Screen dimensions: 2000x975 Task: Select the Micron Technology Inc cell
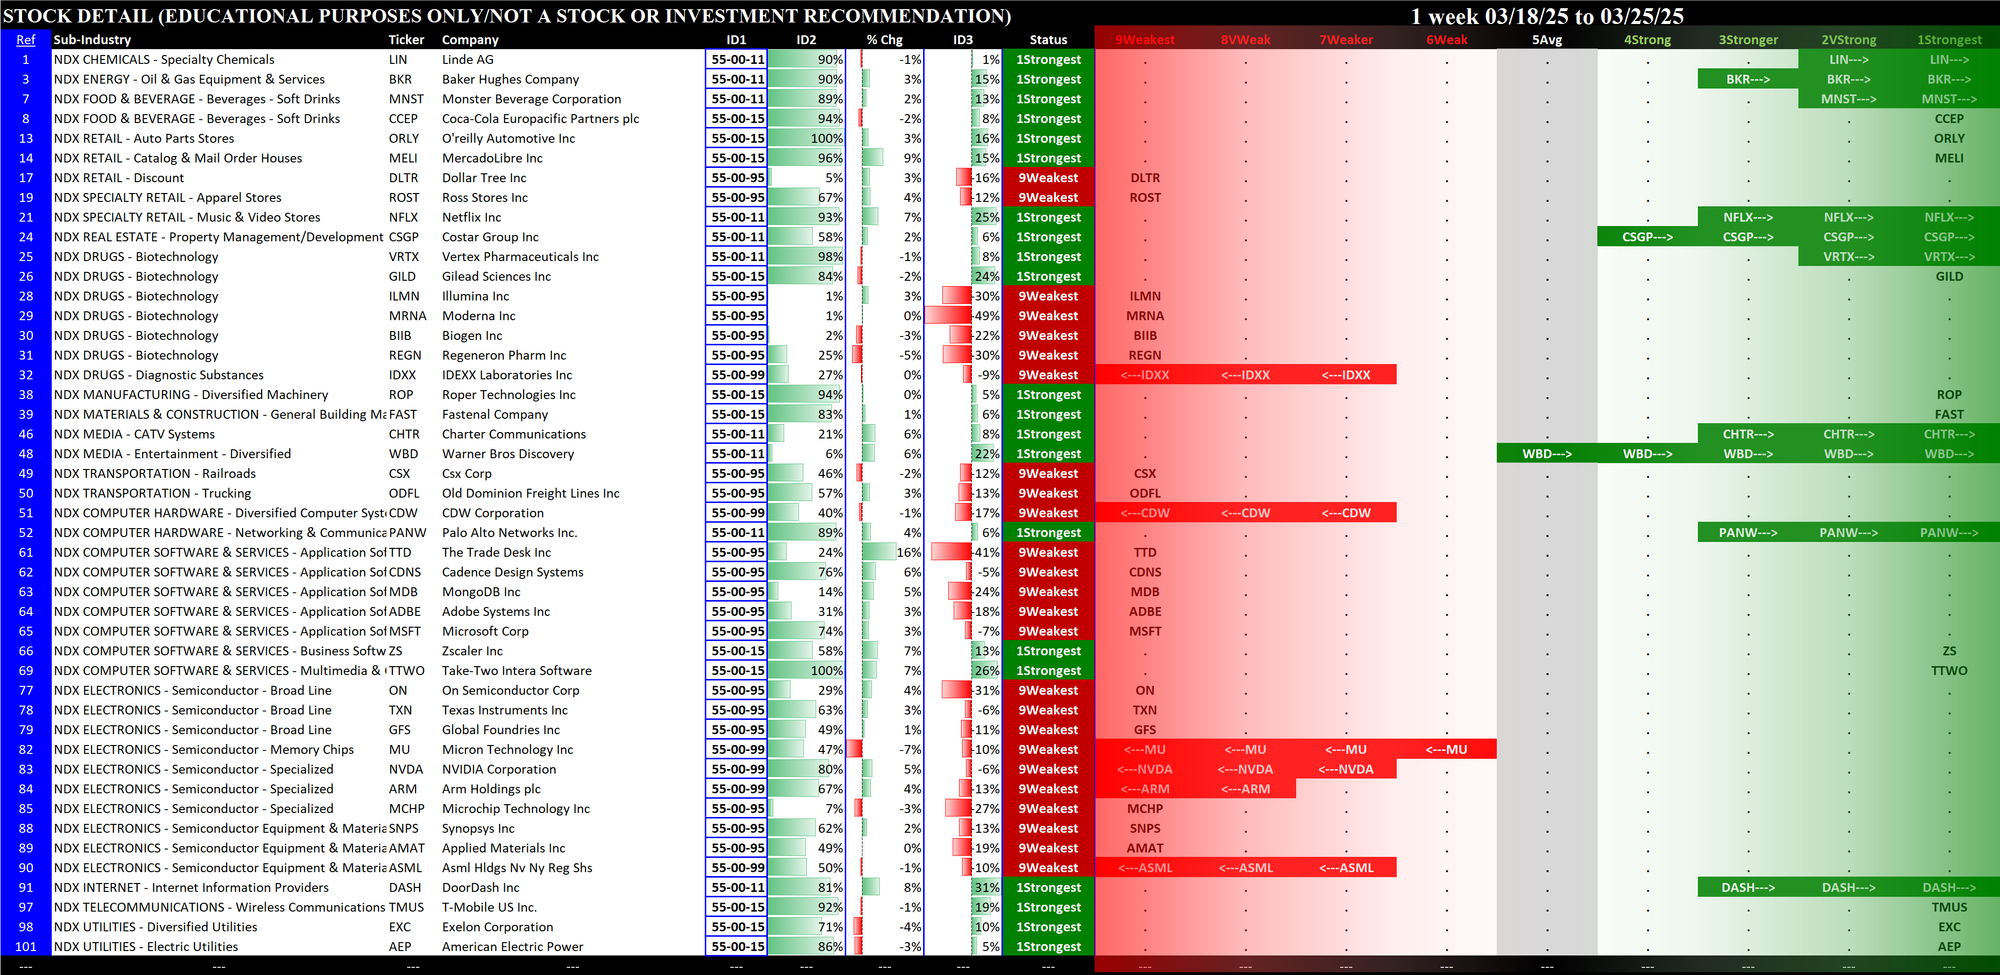pos(507,750)
